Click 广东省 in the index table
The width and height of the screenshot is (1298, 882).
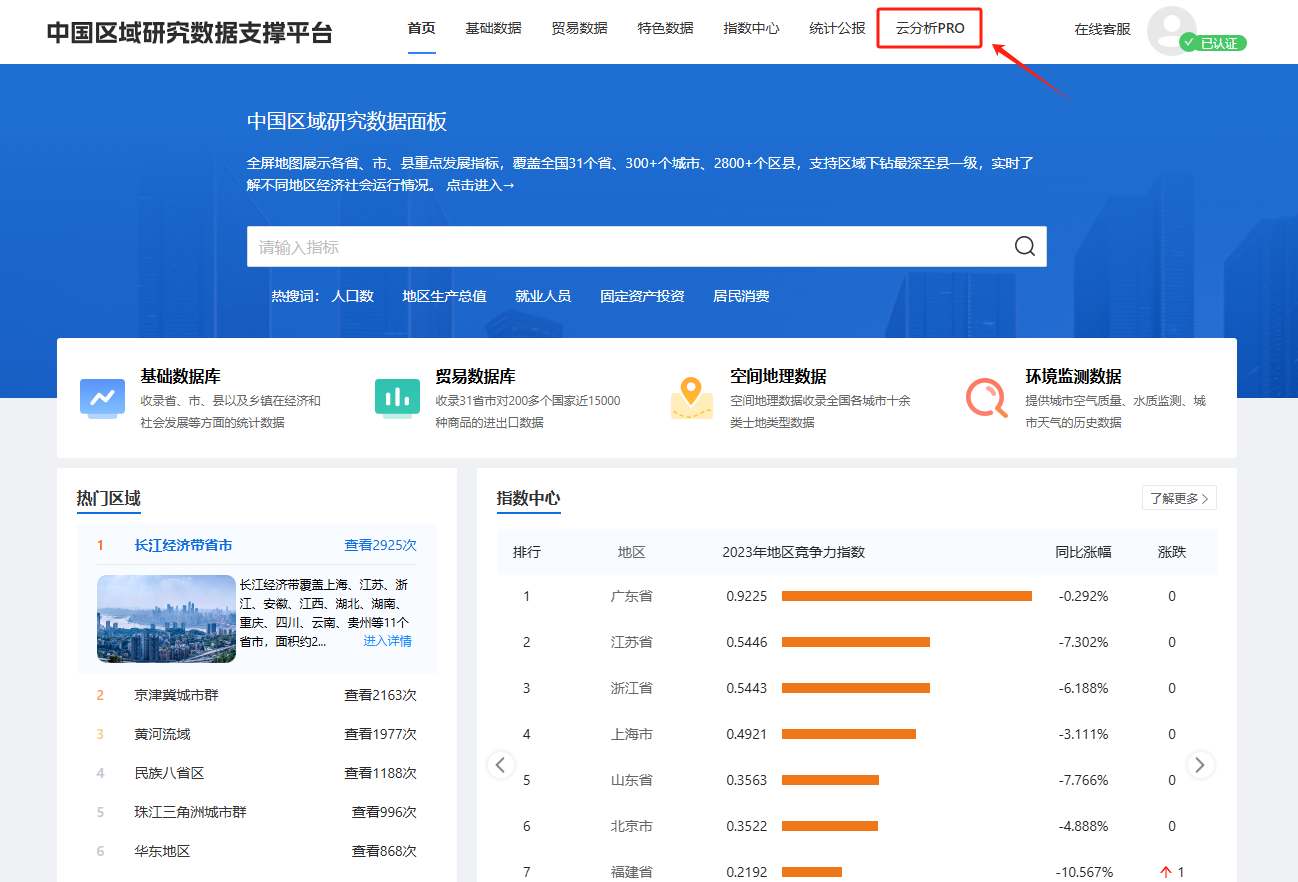pos(631,596)
